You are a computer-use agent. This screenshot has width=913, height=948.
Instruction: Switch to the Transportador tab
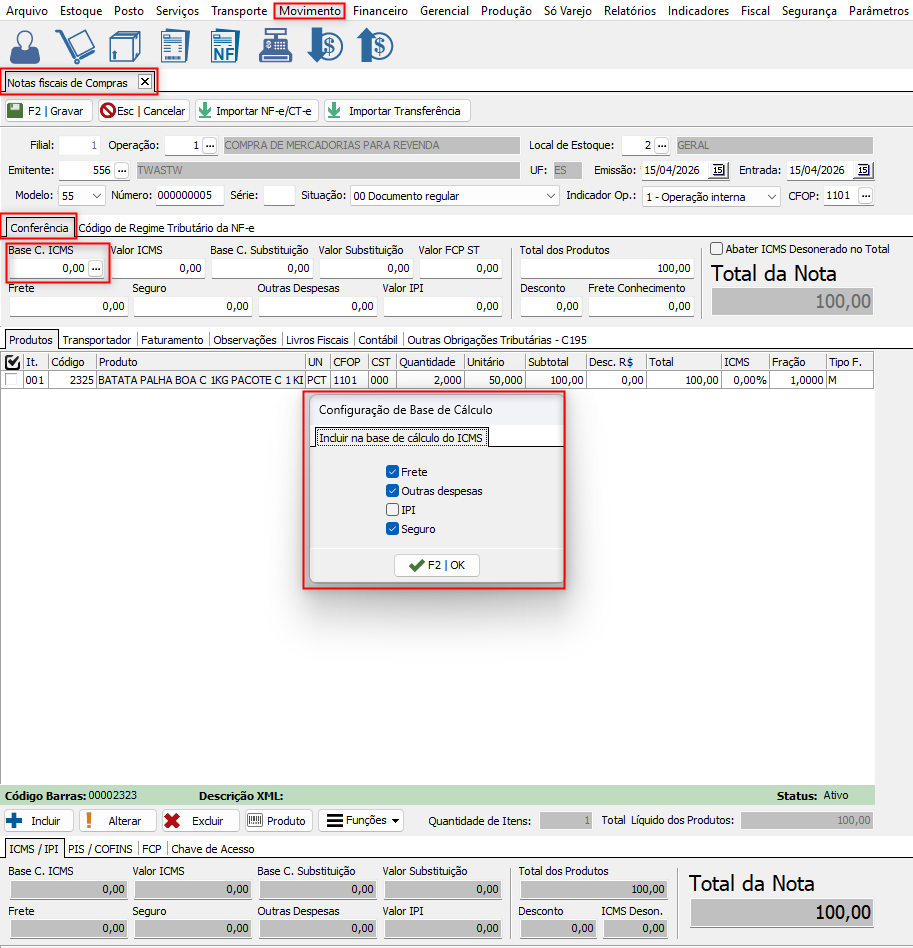[x=96, y=340]
